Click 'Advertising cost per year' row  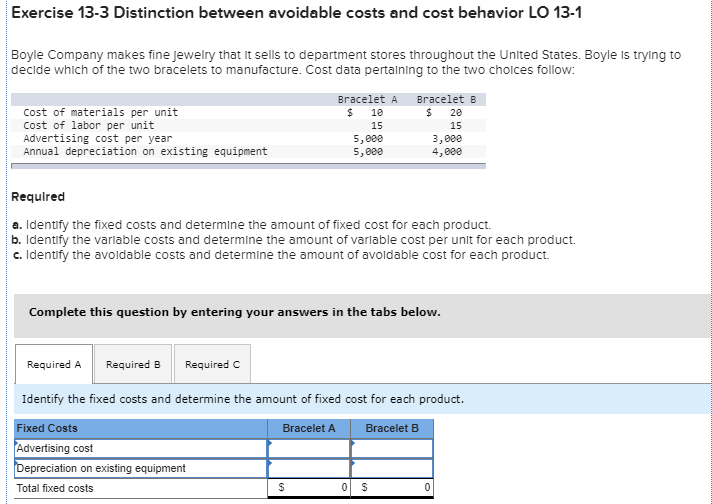click(x=248, y=138)
